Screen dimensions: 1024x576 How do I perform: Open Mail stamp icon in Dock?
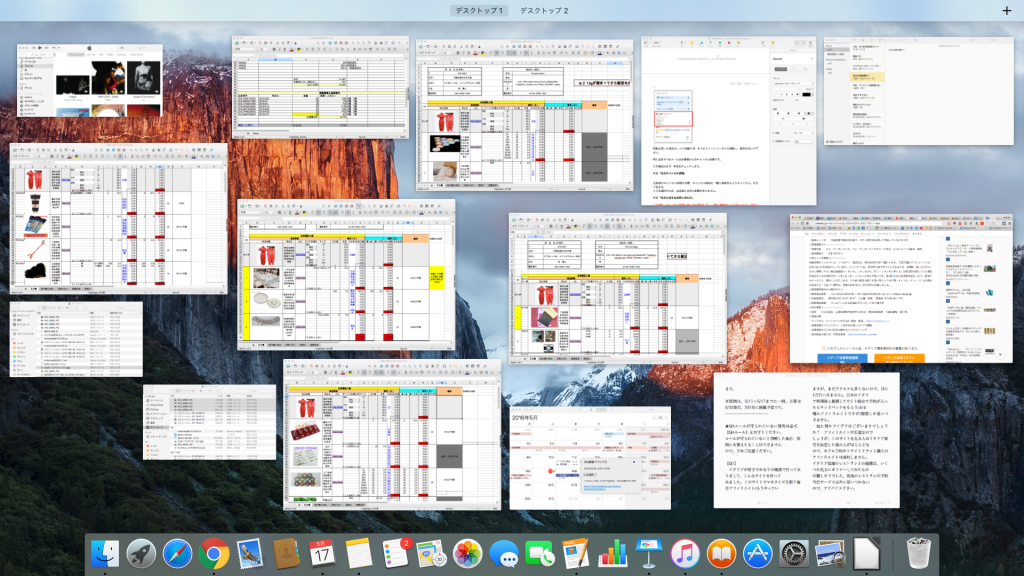coord(250,554)
